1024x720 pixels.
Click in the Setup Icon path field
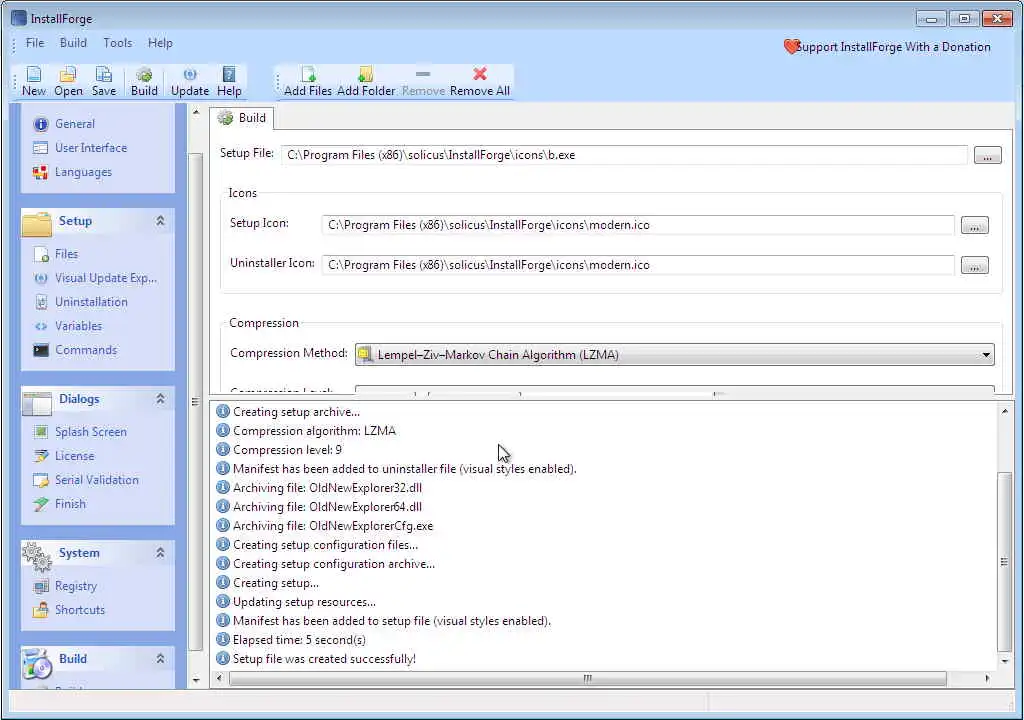point(638,225)
